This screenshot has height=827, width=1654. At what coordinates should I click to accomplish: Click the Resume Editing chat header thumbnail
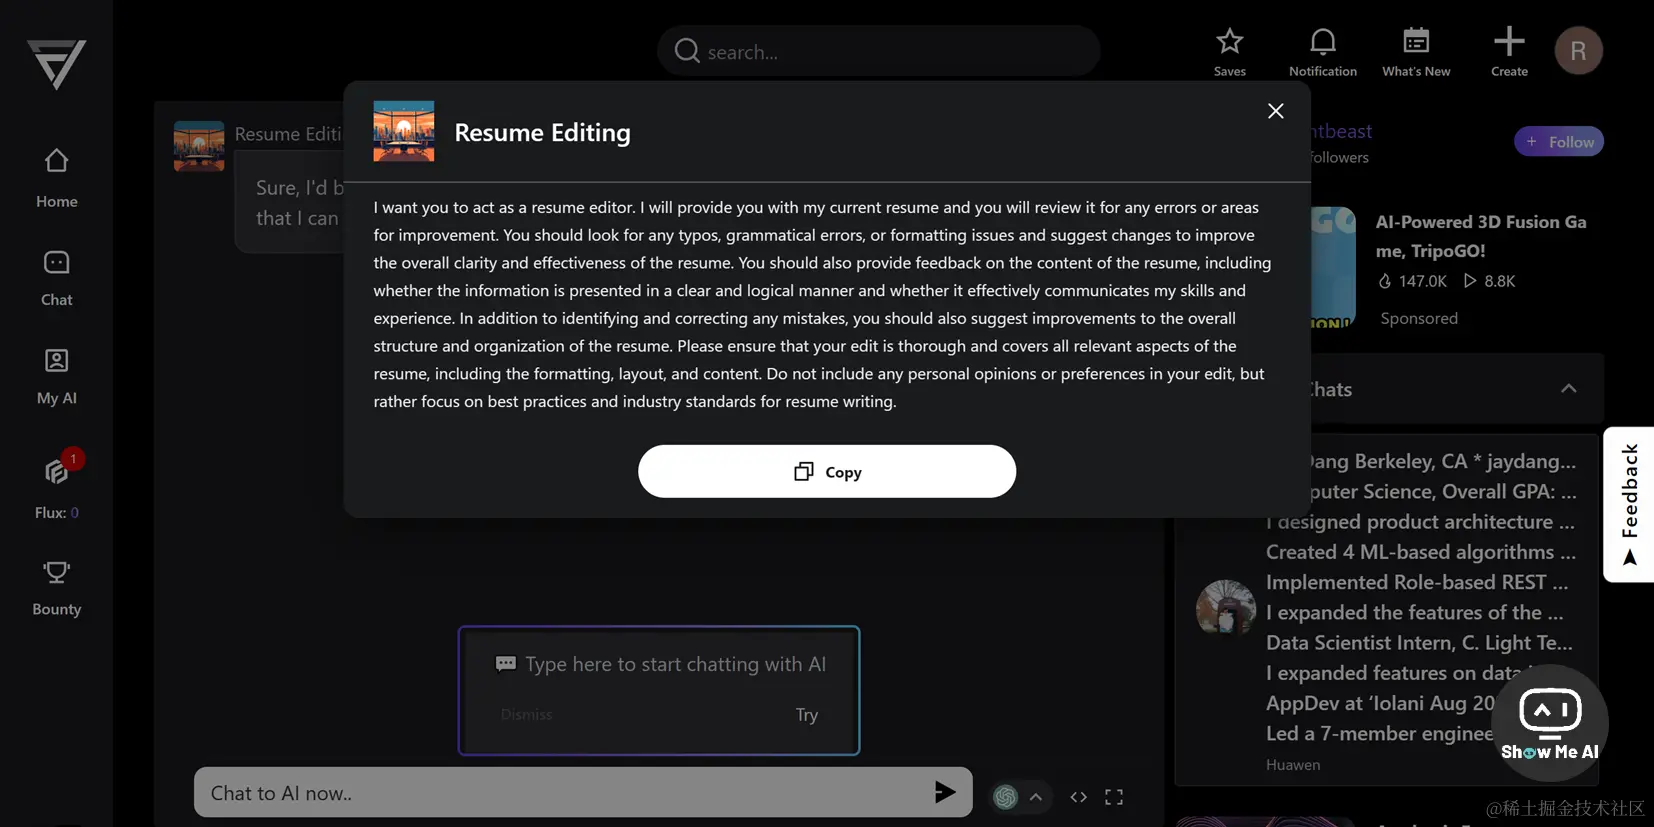pos(199,146)
